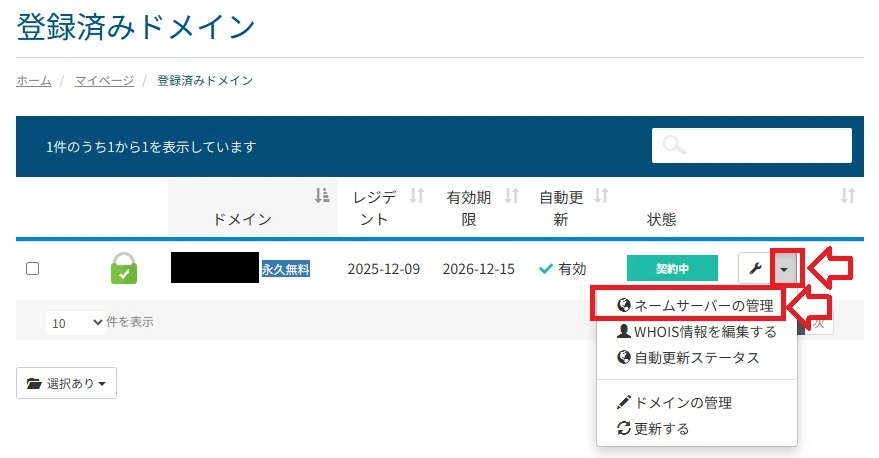The width and height of the screenshot is (879, 458).
Task: Click the wrench manage domain icon
Action: [x=755, y=269]
